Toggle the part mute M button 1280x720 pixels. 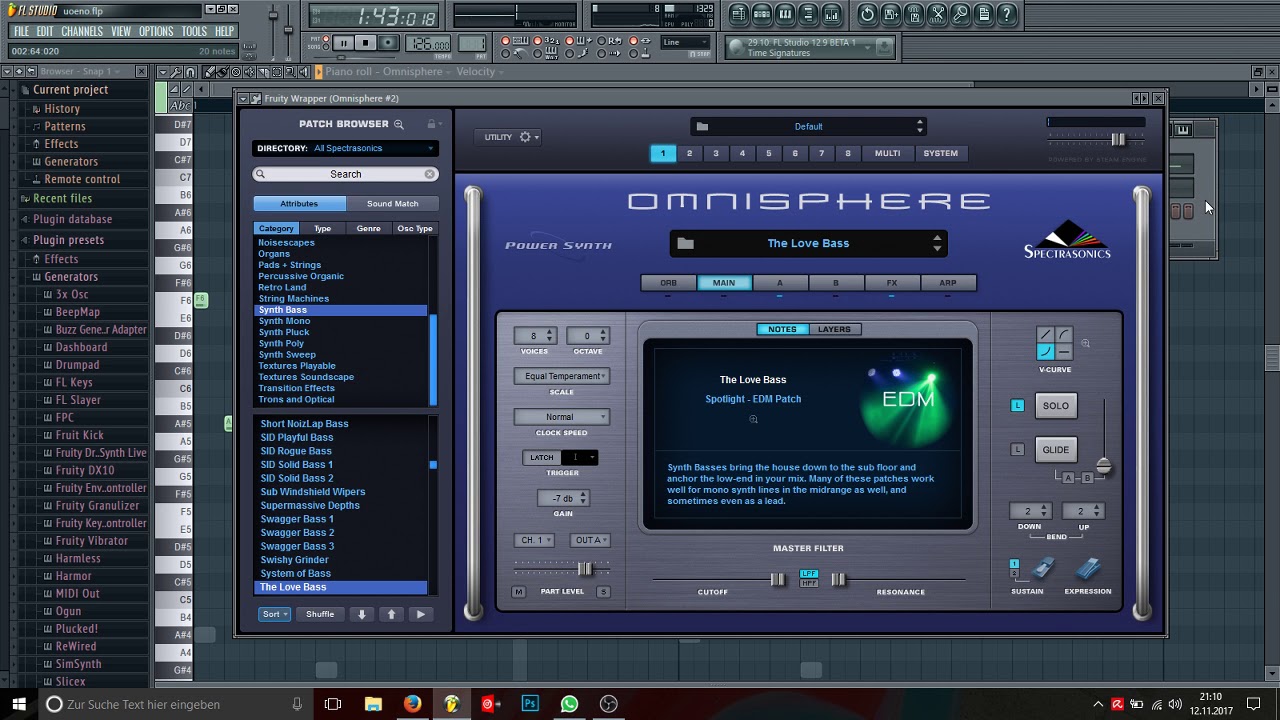tap(518, 592)
